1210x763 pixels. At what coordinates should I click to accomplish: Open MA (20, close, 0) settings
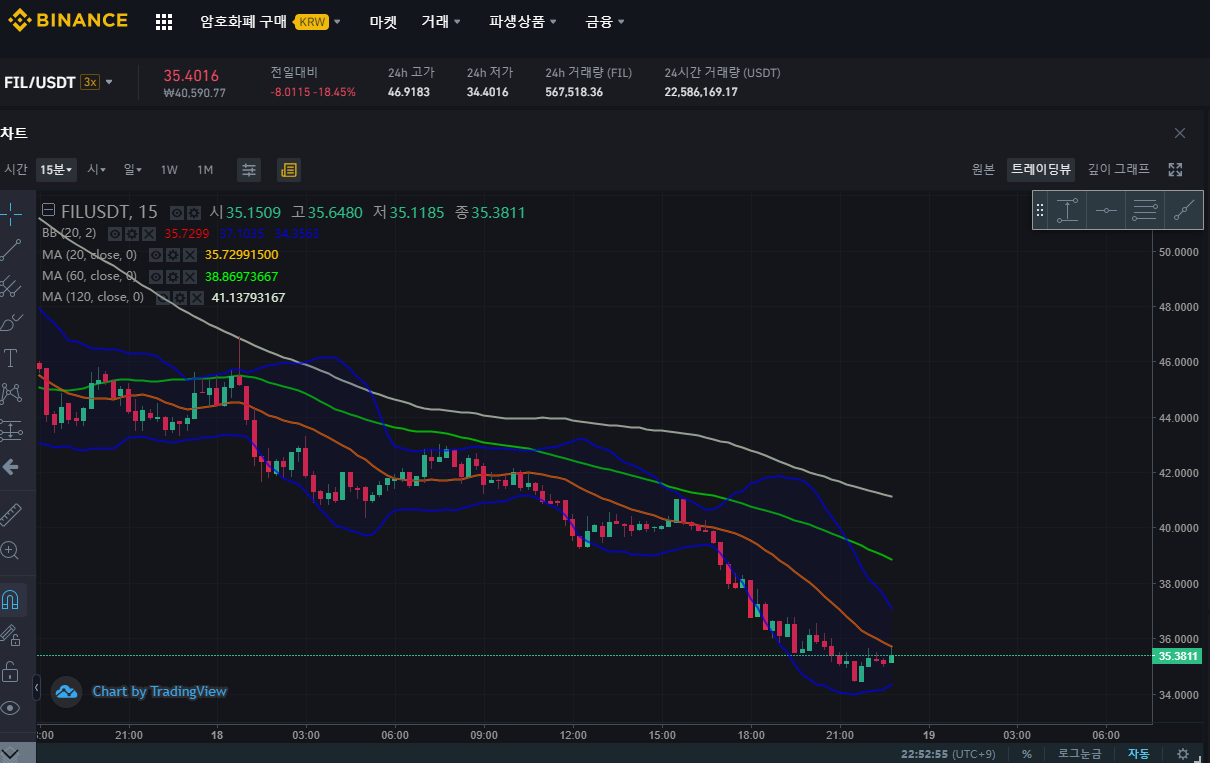pyautogui.click(x=172, y=255)
